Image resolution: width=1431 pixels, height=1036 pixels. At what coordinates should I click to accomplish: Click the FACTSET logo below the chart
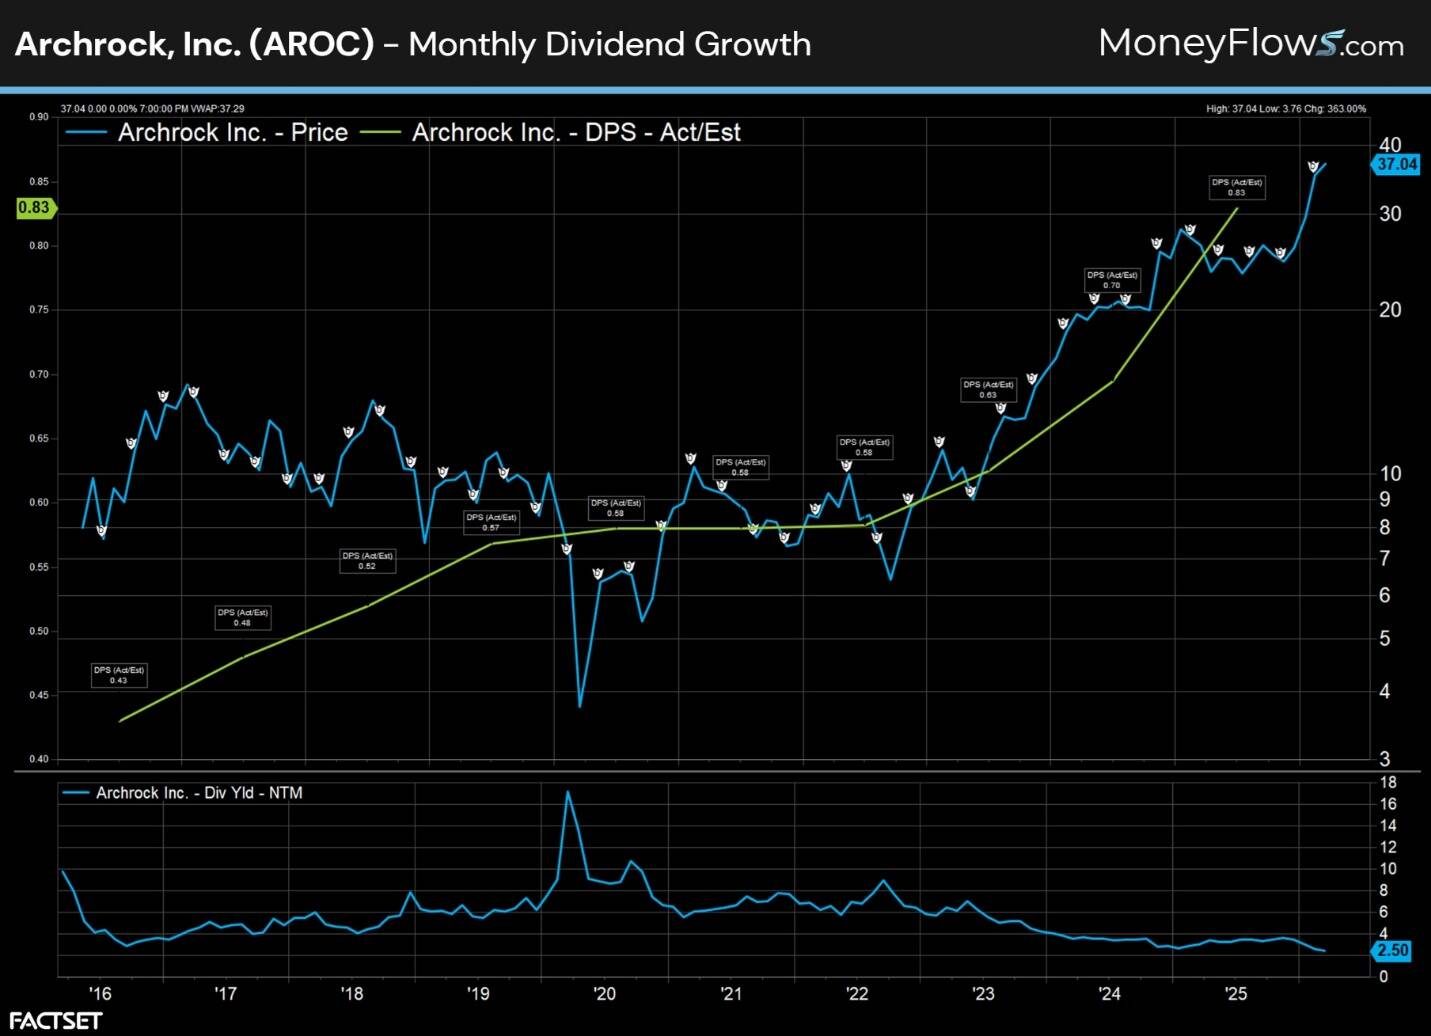(x=56, y=1021)
